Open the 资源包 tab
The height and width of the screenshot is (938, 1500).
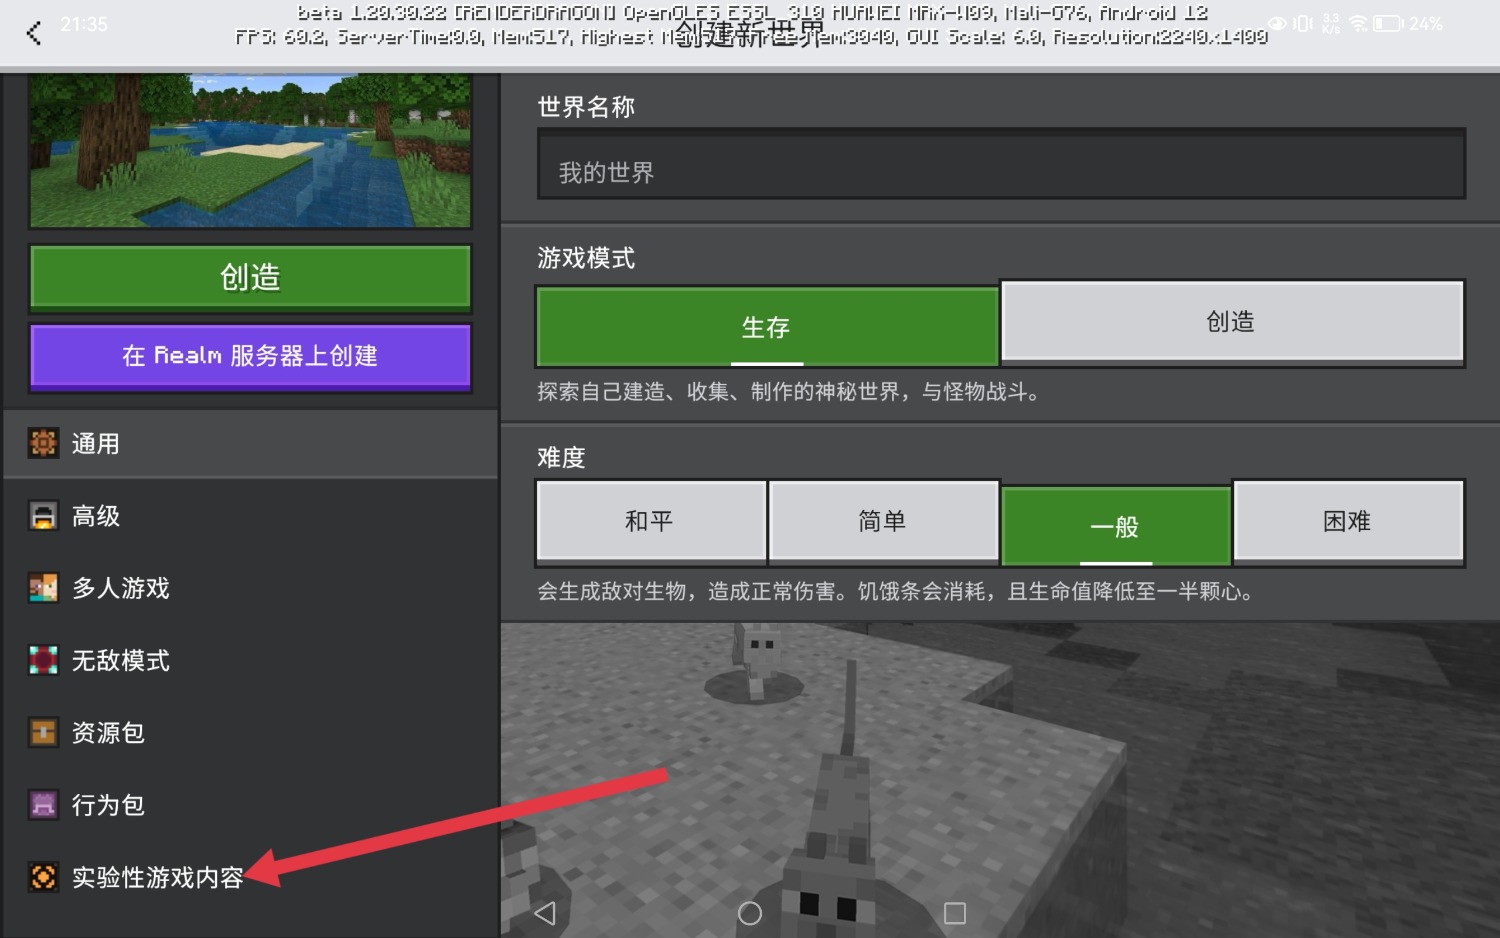coord(250,733)
